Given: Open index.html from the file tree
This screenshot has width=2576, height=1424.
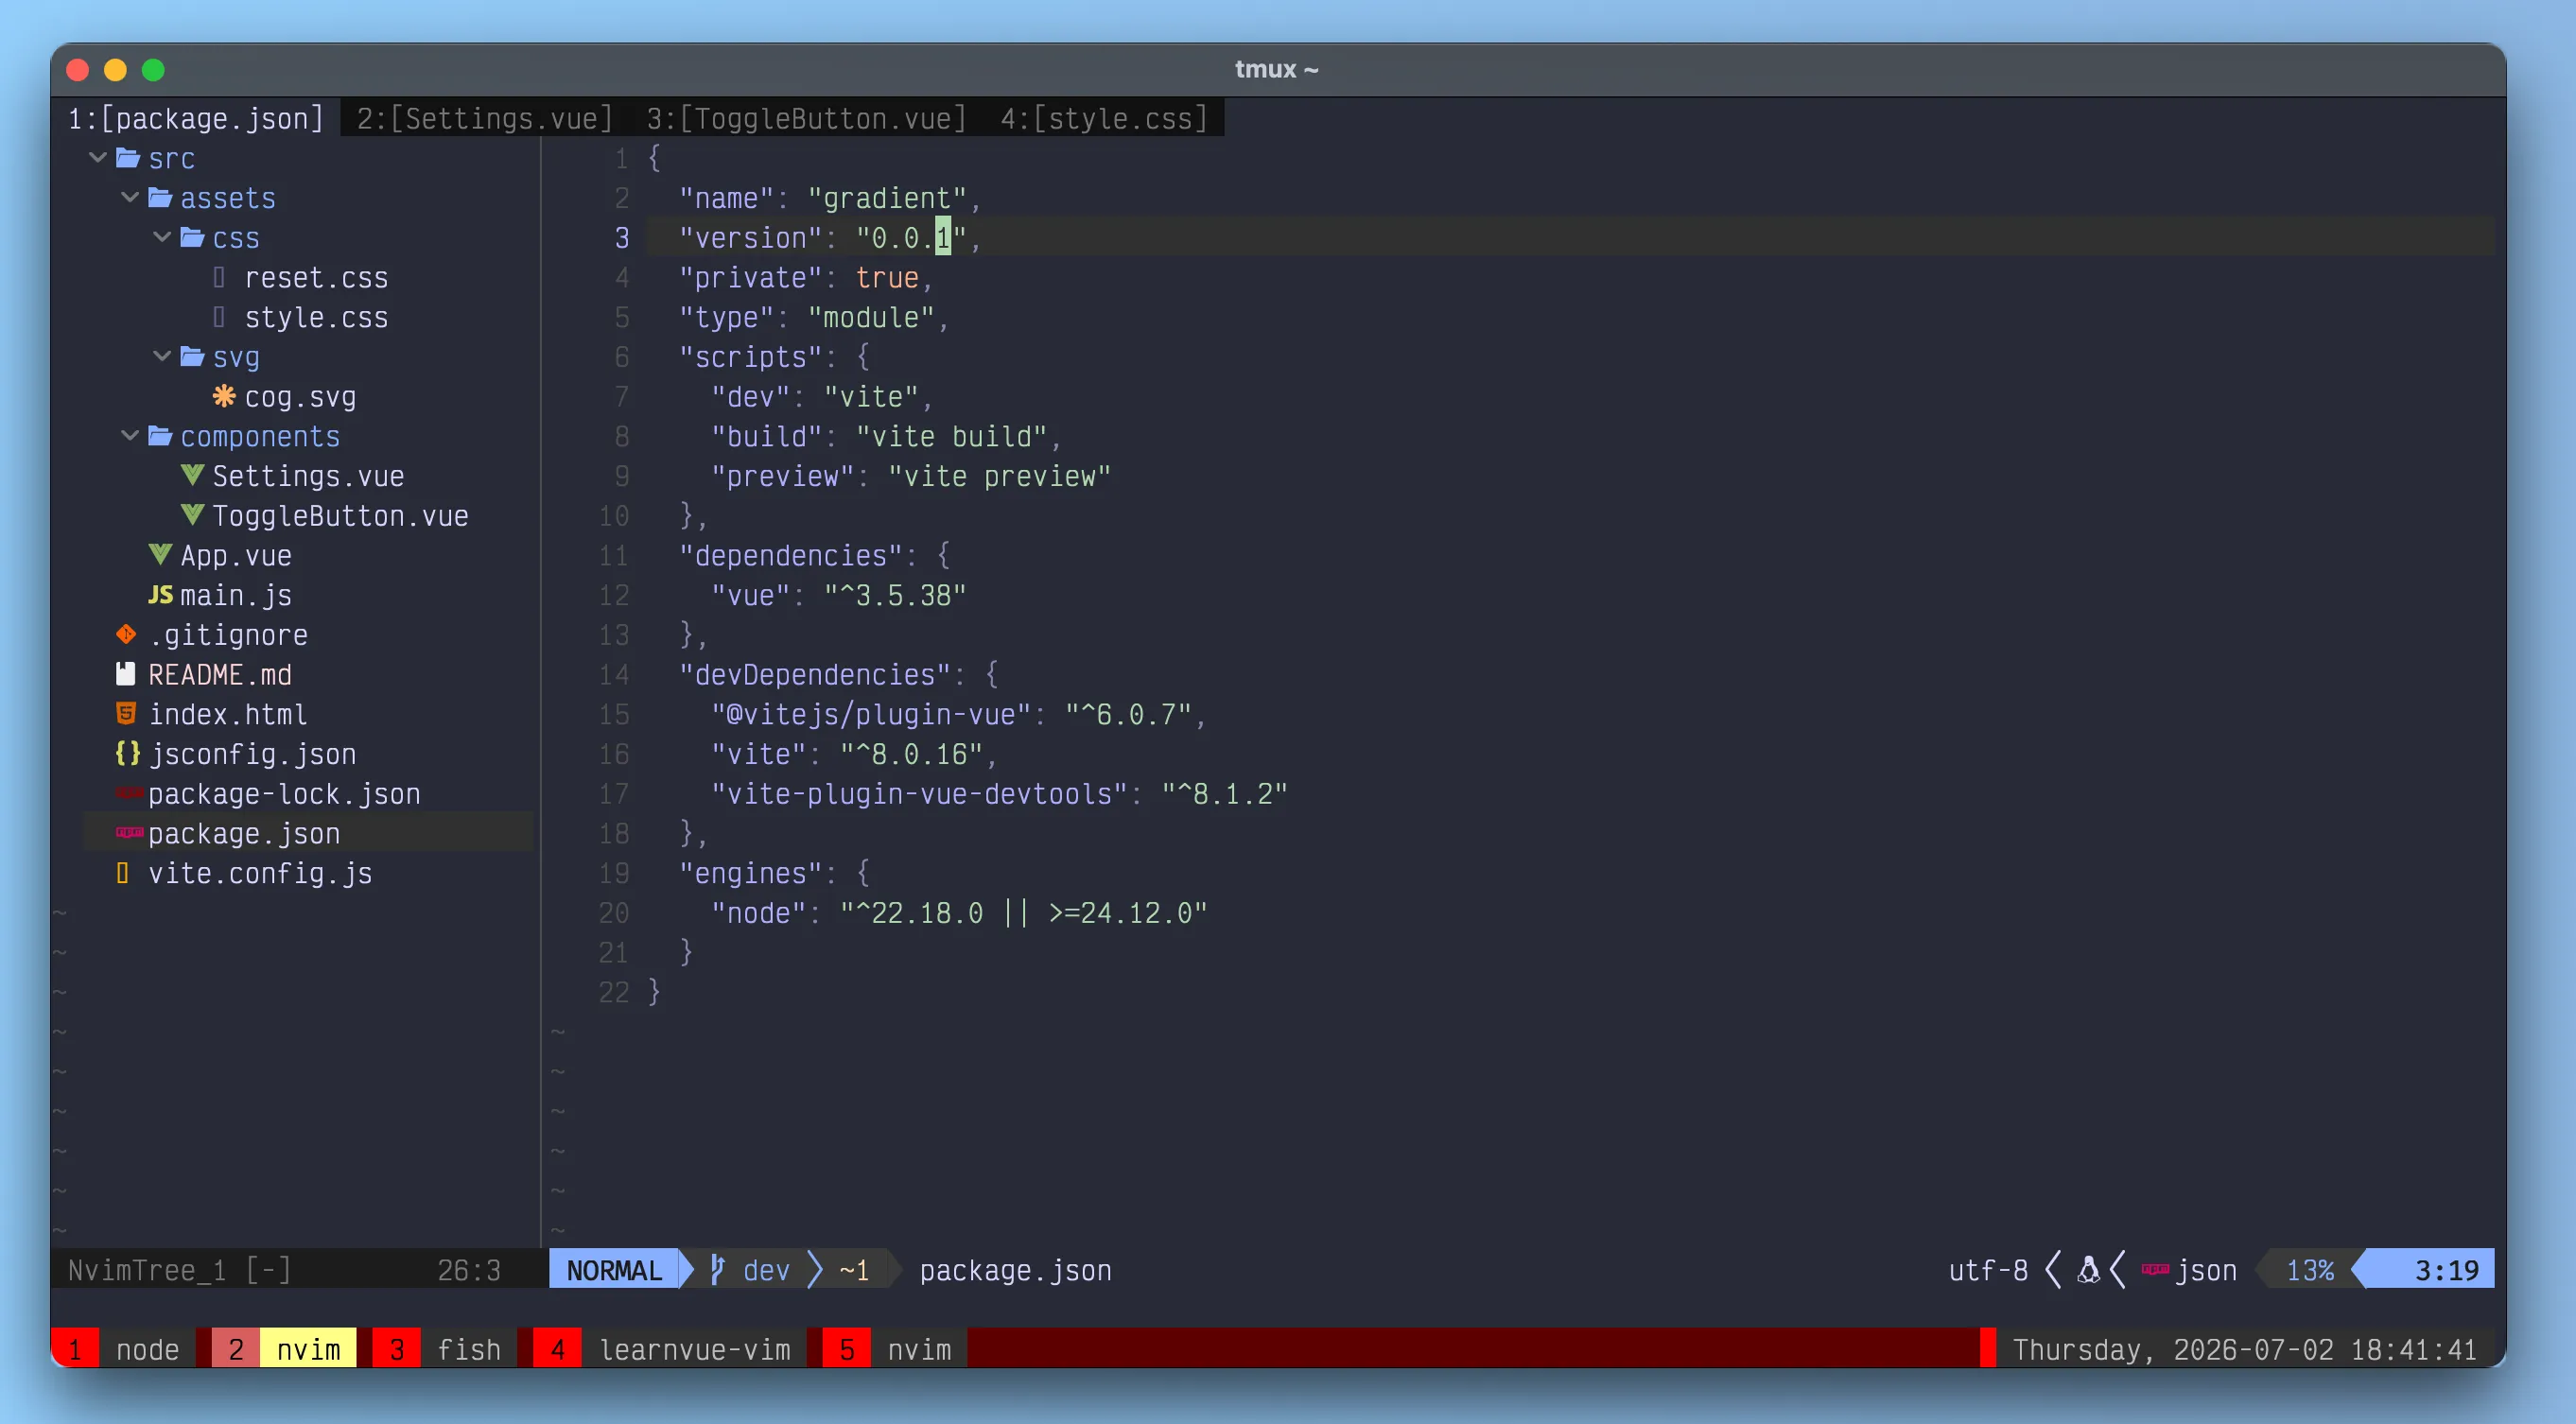Looking at the screenshot, I should [x=228, y=715].
